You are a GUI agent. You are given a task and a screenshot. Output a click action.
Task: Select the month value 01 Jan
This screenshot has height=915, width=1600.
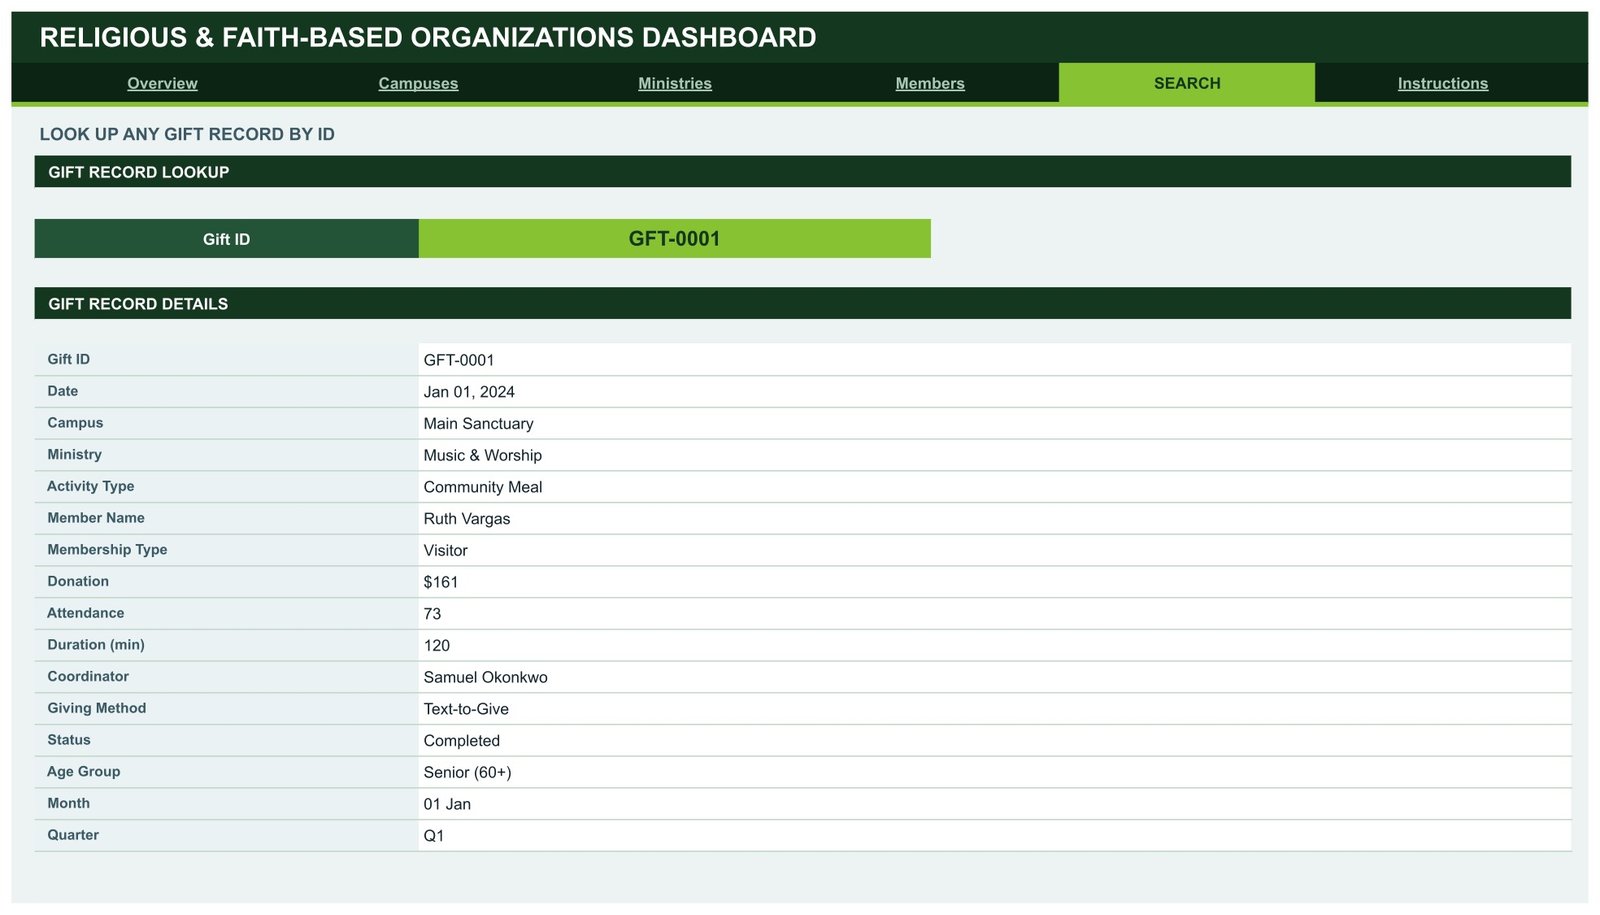tap(447, 804)
